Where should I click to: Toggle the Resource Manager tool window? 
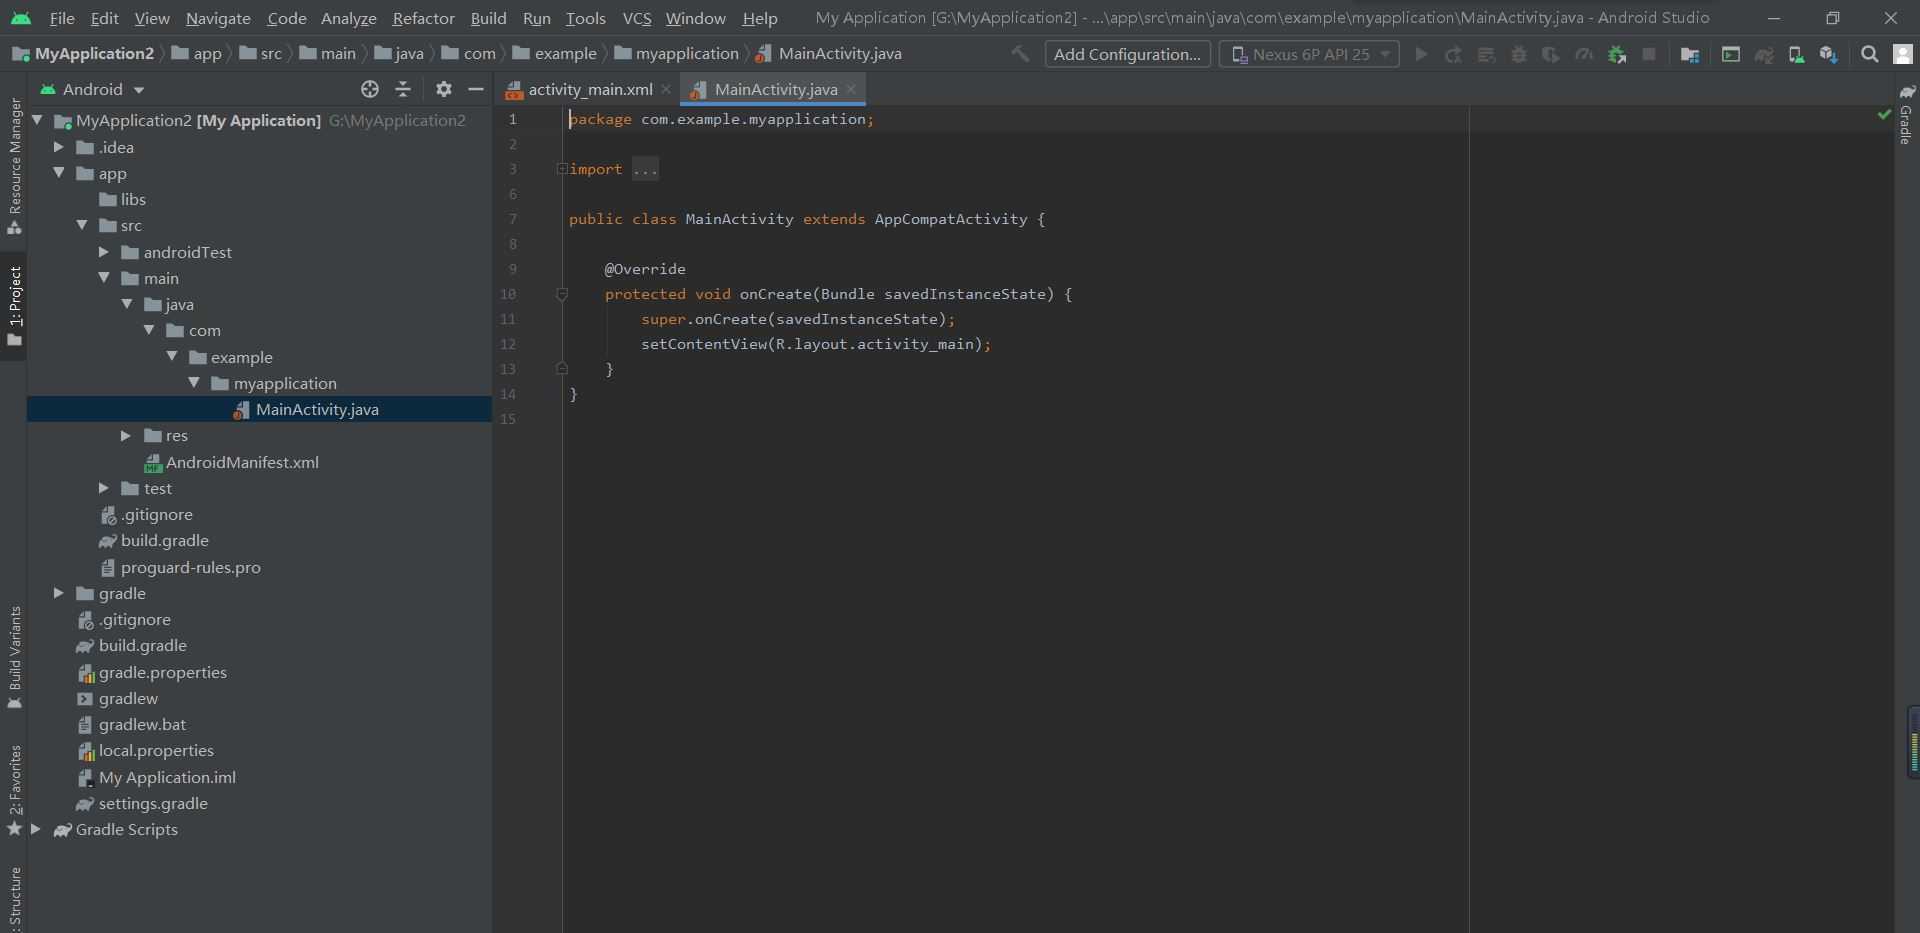(14, 166)
